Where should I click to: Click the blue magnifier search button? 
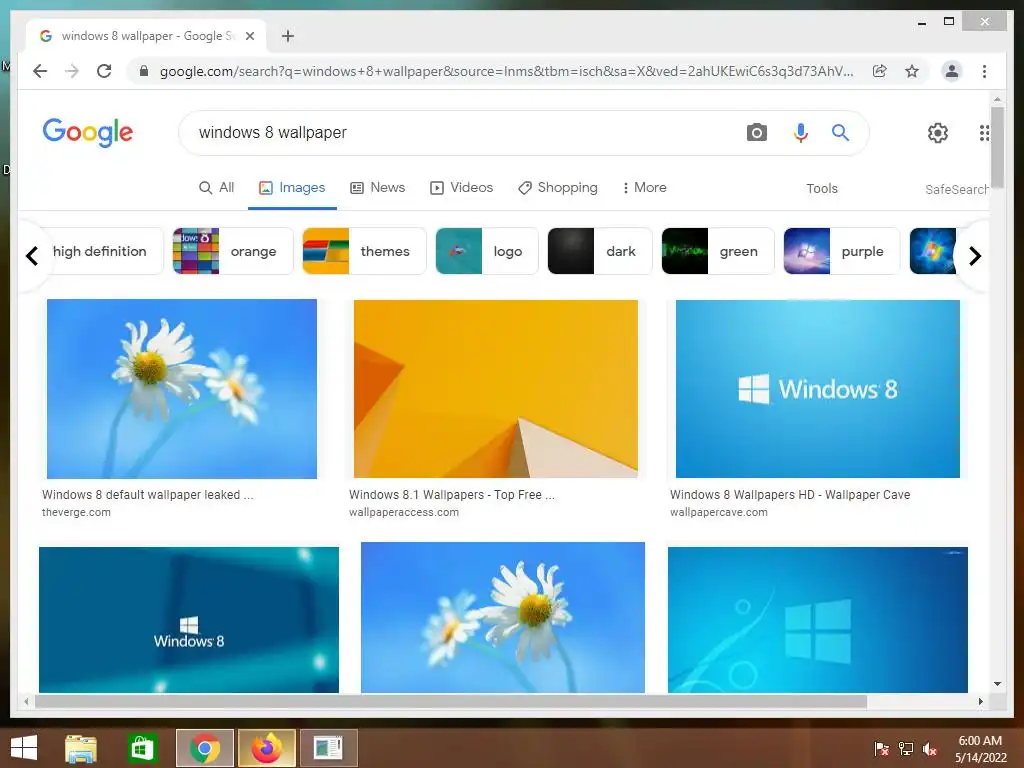tap(840, 133)
